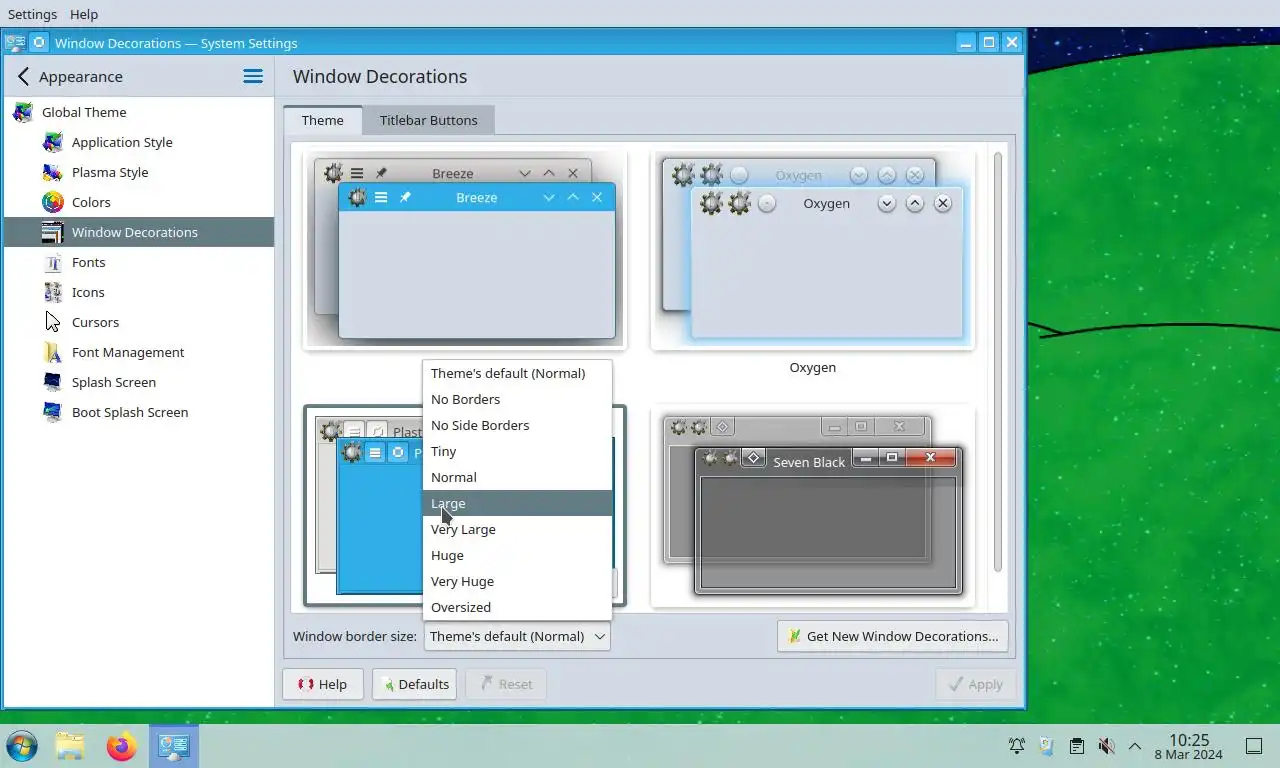Click the Window Decorations sidebar icon
The width and height of the screenshot is (1280, 768).
[x=53, y=232]
